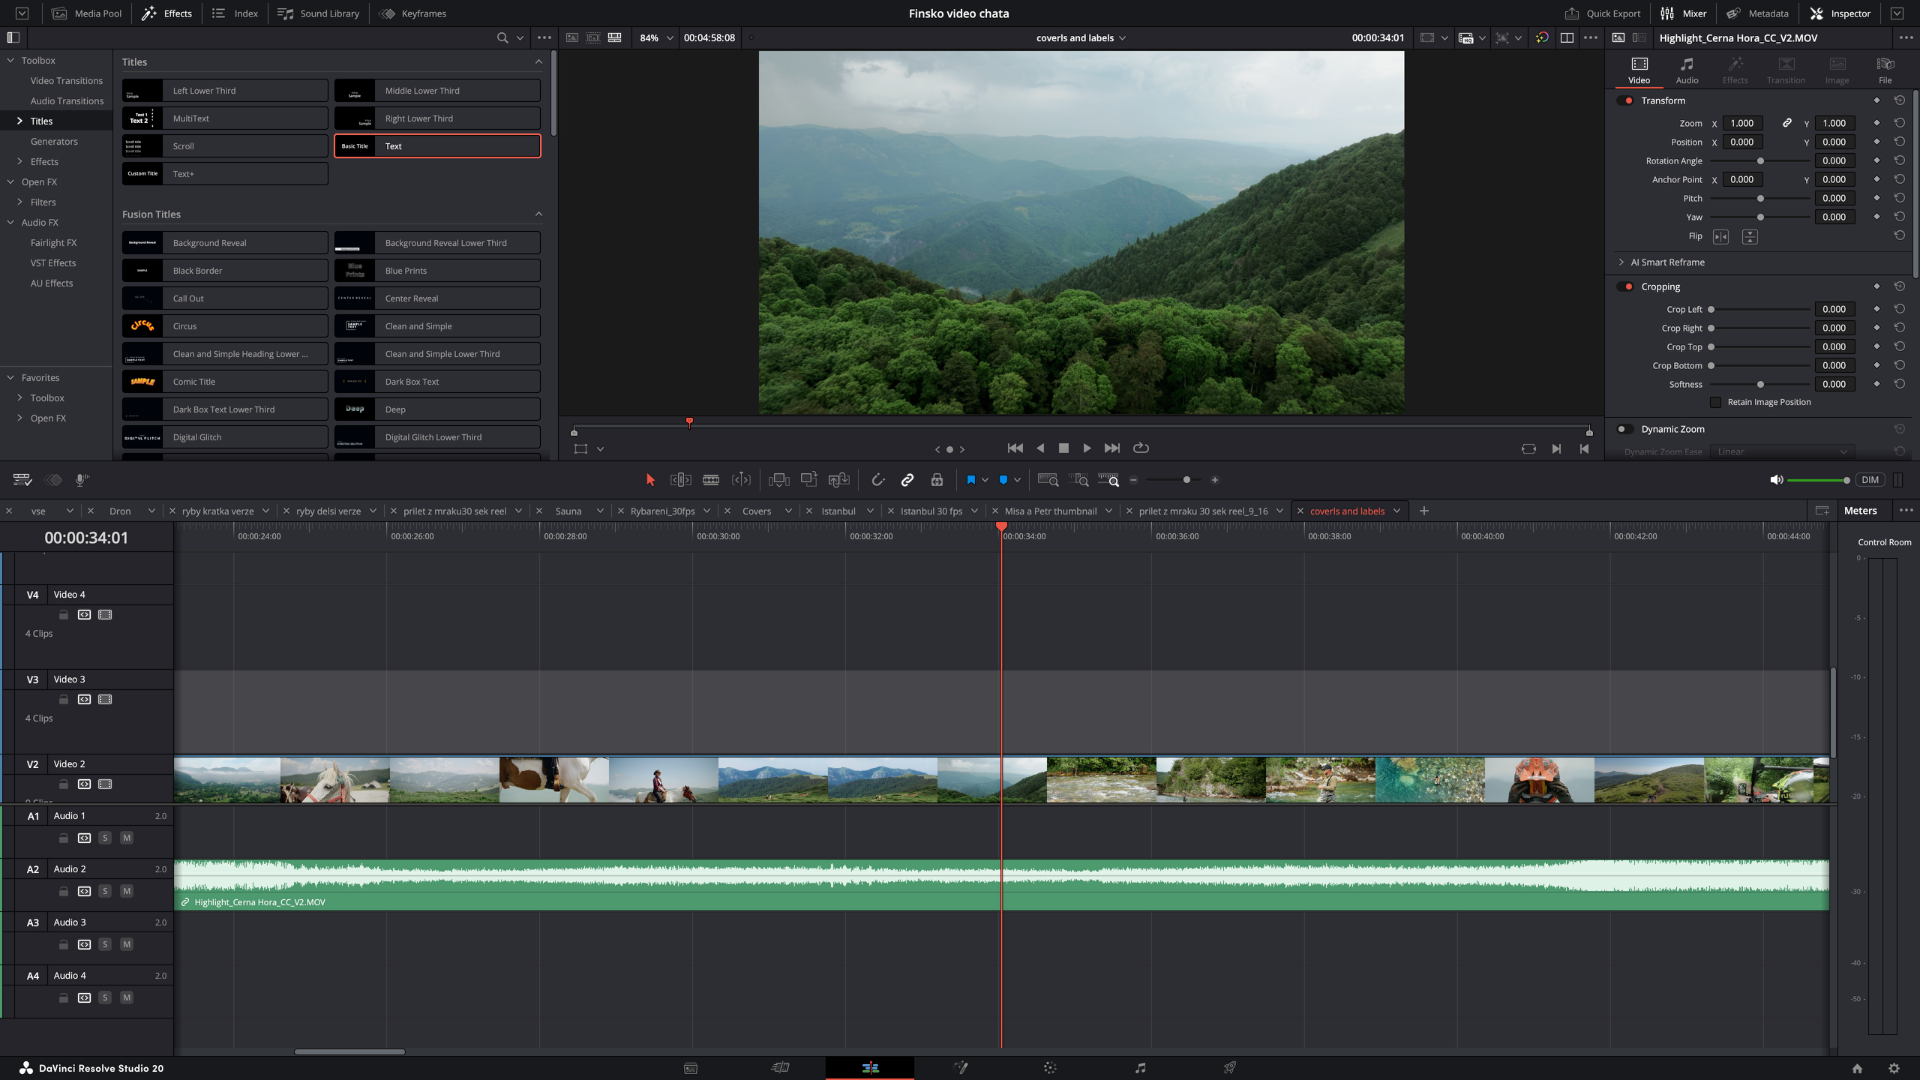This screenshot has width=1920, height=1080.
Task: Open viewer zoom 84% dropdown
Action: tap(657, 38)
